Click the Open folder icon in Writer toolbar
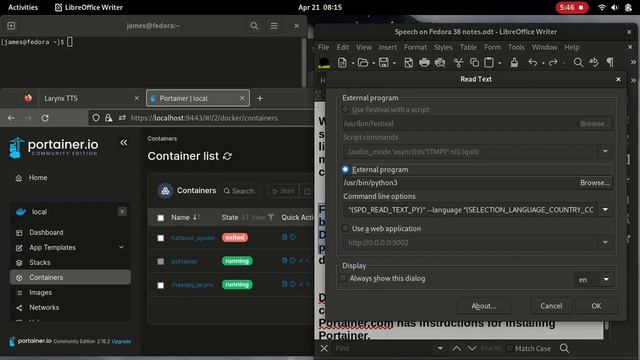Screen dimensions: 640x360 [362, 62]
